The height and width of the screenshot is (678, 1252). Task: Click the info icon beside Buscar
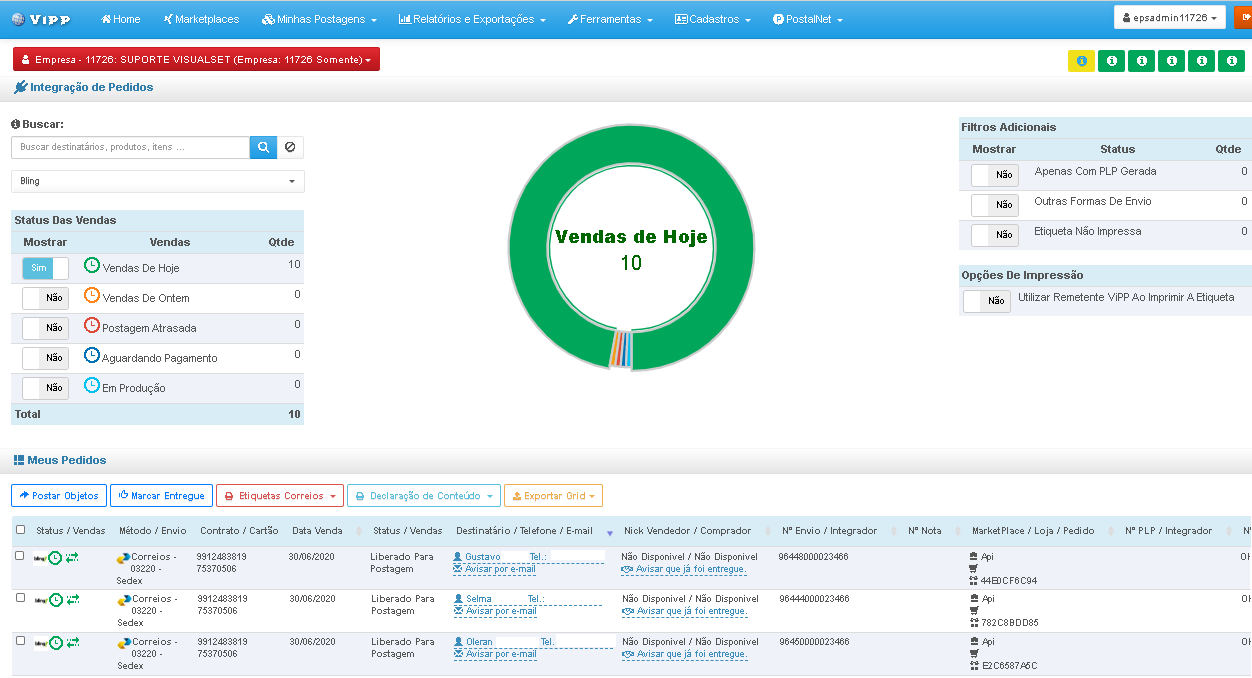16,124
